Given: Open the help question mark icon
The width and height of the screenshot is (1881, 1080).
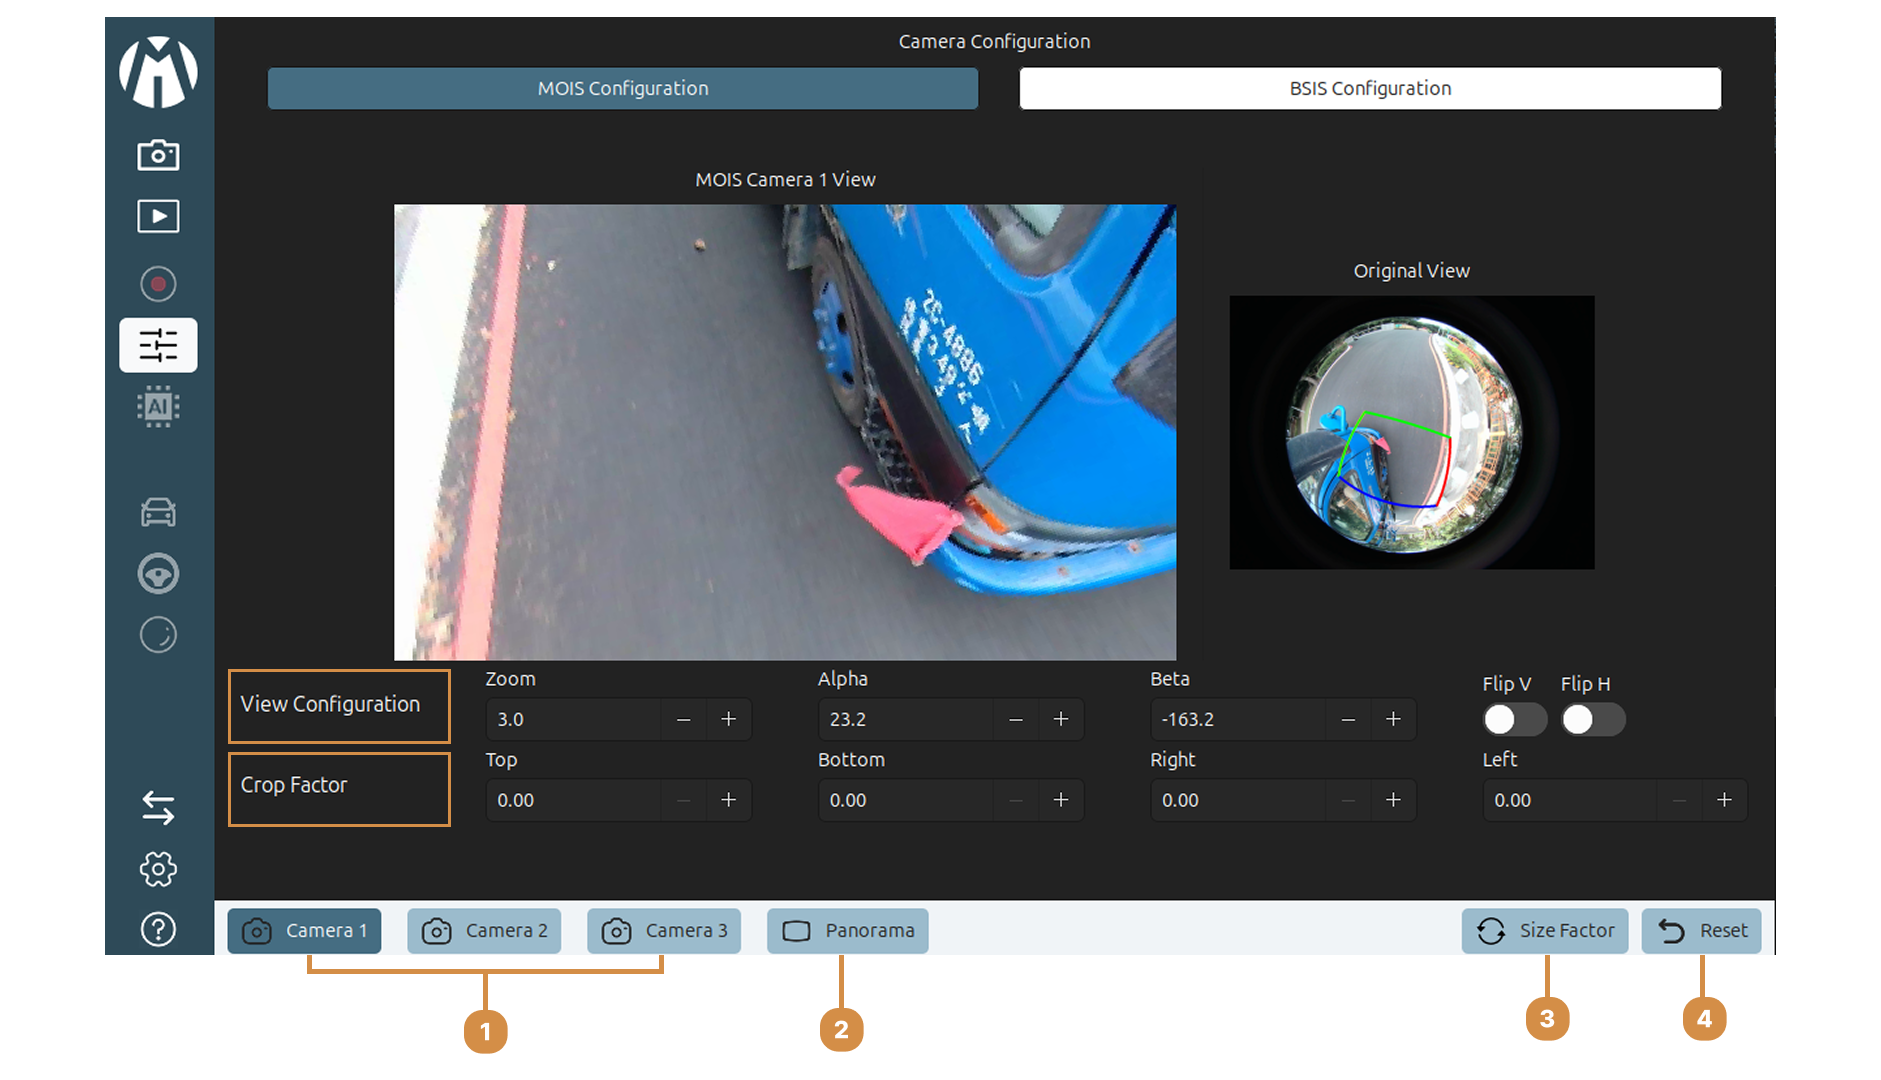Looking at the screenshot, I should click(158, 929).
